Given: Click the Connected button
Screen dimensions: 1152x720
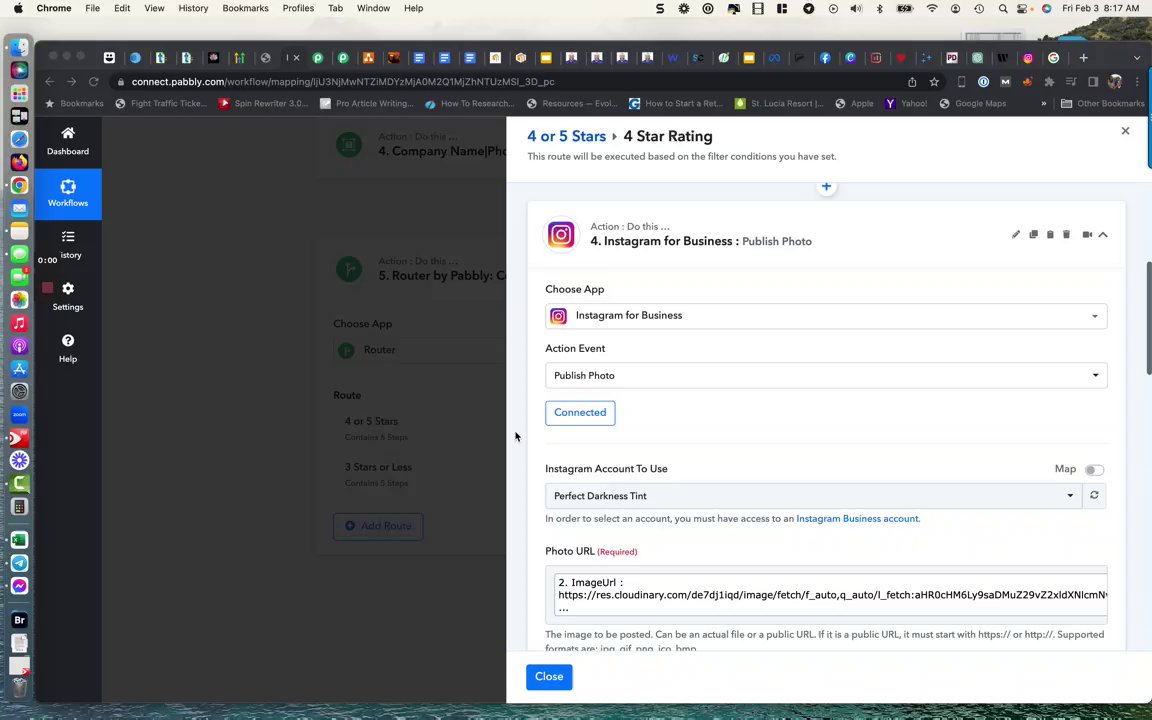Looking at the screenshot, I should pyautogui.click(x=580, y=413).
